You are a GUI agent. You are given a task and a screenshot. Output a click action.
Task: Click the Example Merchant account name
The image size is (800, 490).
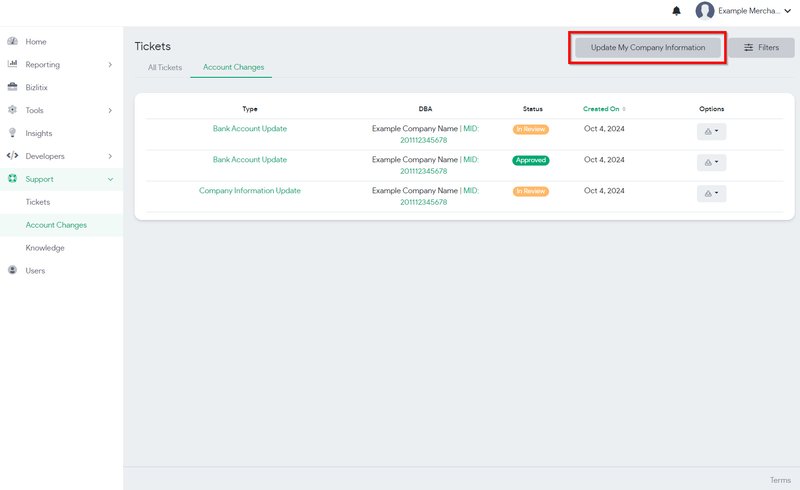tap(748, 11)
